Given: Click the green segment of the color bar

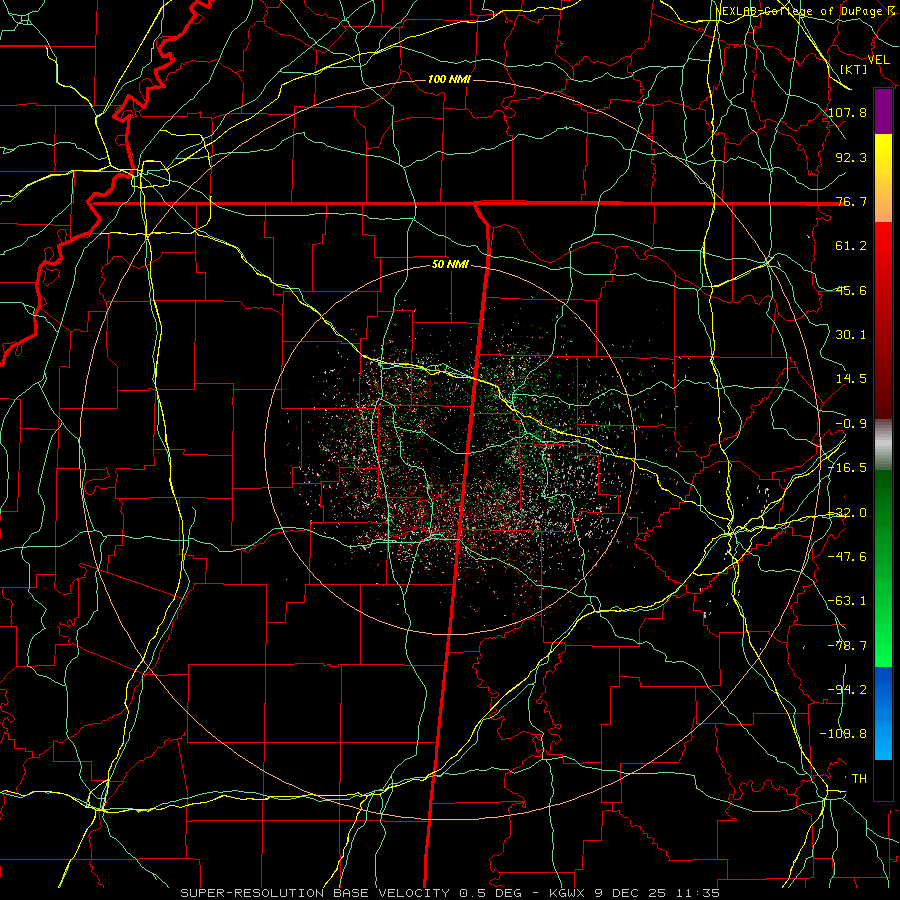Looking at the screenshot, I should 883,568.
